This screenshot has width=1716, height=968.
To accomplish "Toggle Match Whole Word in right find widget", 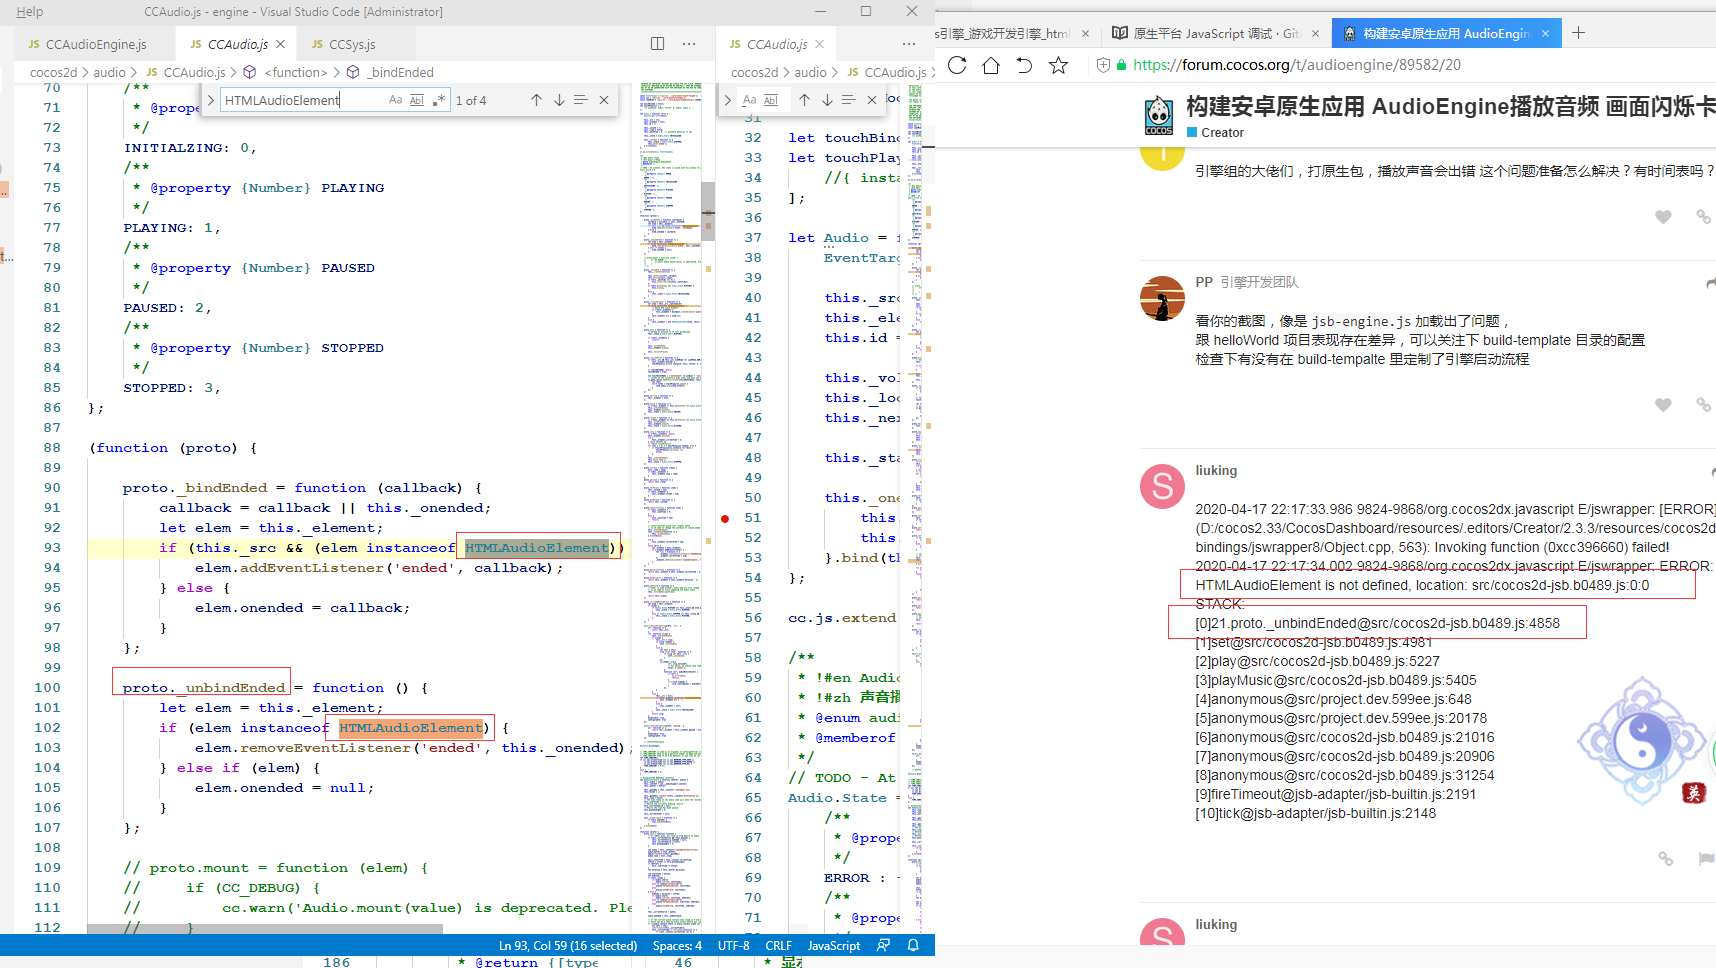I will tap(771, 100).
